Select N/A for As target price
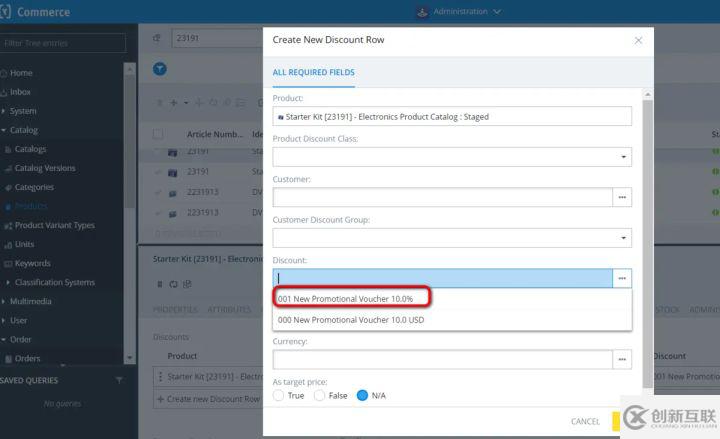 pos(362,395)
